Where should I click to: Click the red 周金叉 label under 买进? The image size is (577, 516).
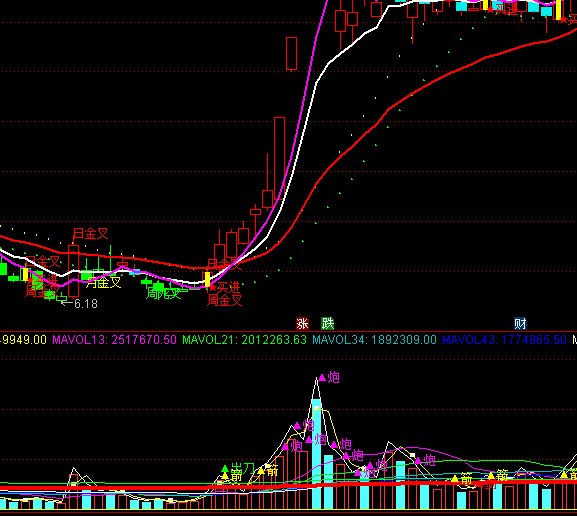click(224, 300)
